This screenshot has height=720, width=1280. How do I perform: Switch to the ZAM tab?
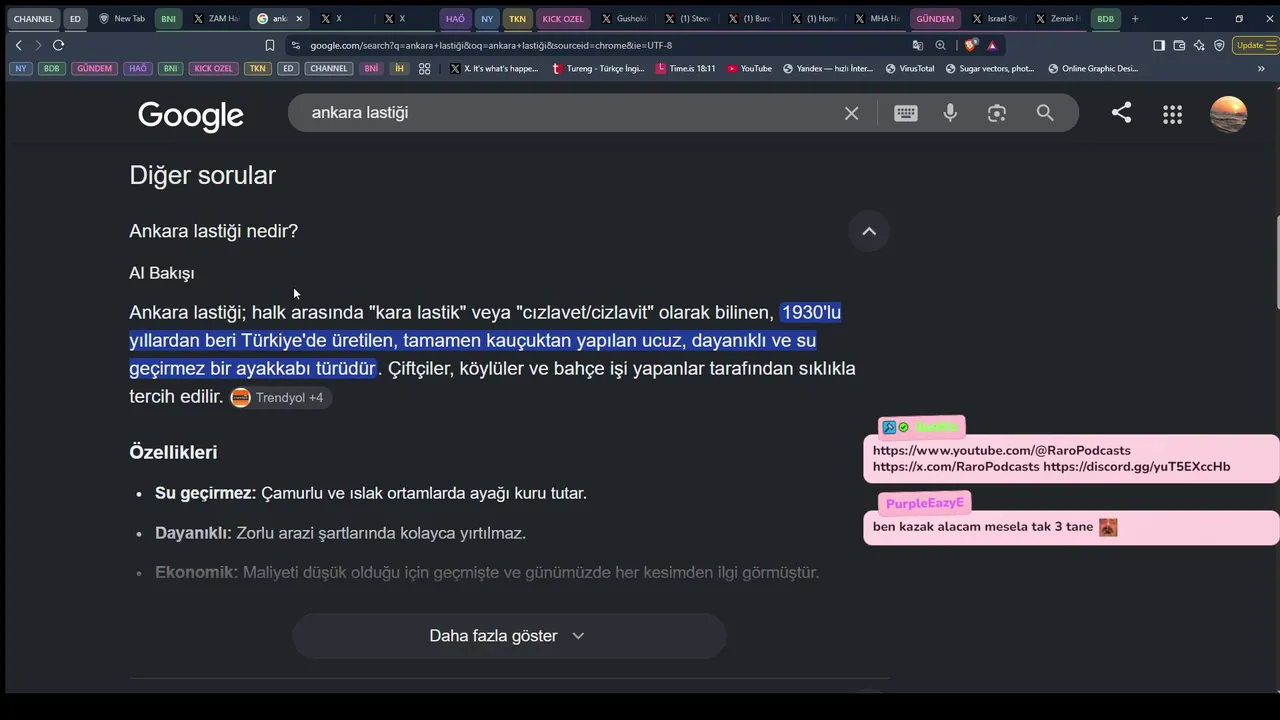[216, 18]
